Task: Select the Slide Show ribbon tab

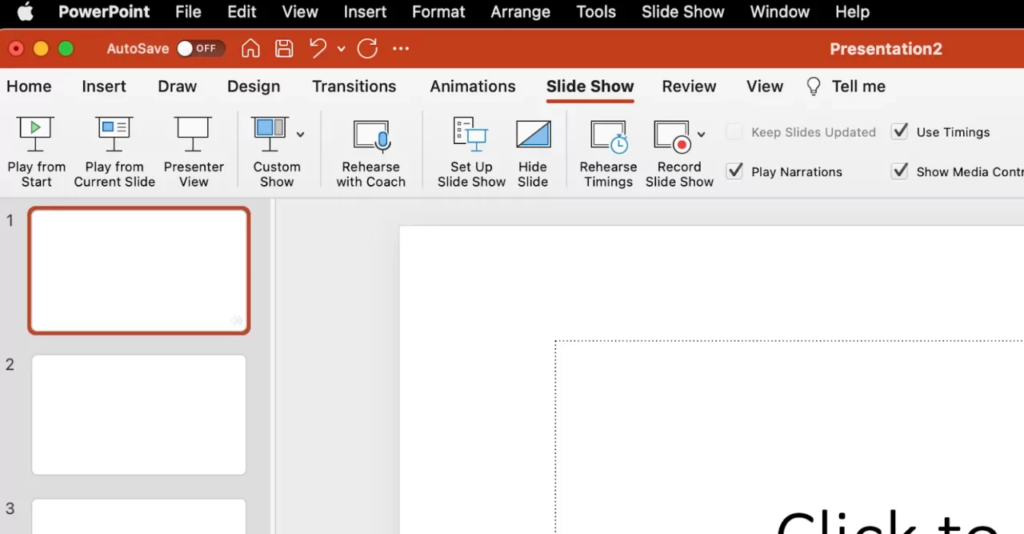Action: (x=590, y=86)
